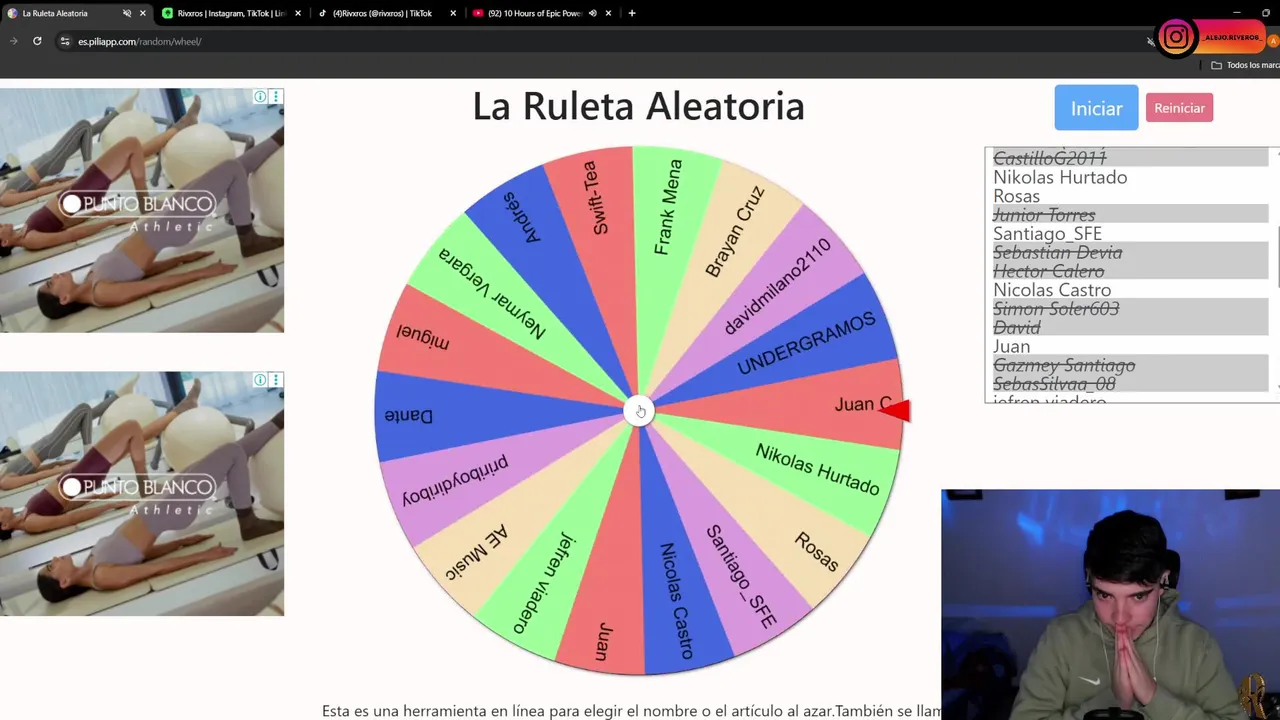This screenshot has height=720, width=1280.
Task: Close the upper Punto Blanco ad
Action: coord(276,97)
